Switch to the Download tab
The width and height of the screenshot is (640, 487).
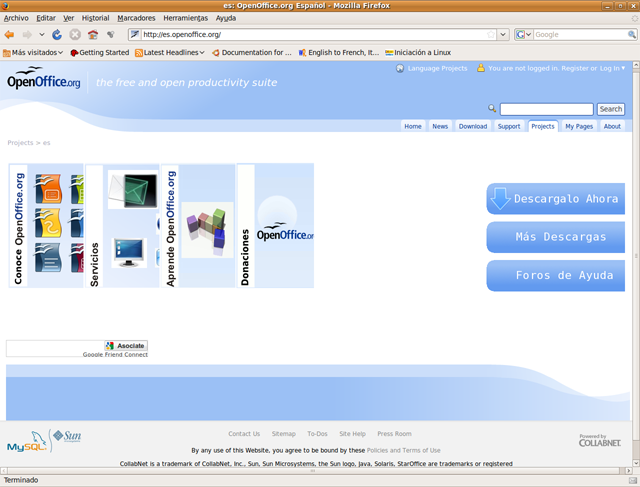tap(473, 126)
